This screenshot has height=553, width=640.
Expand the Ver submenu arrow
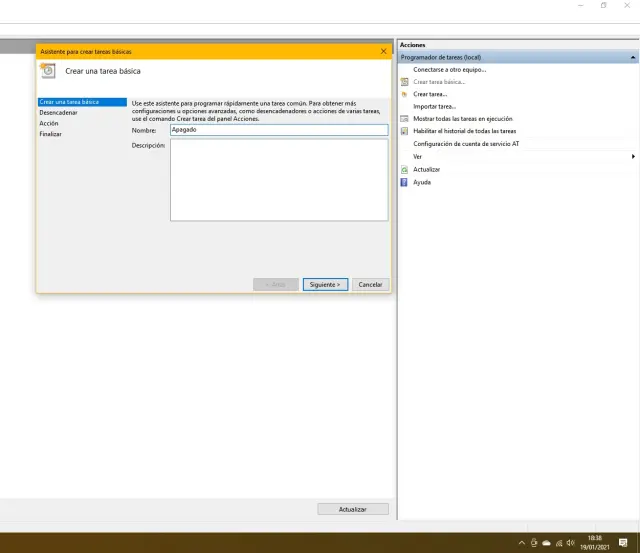click(x=633, y=157)
